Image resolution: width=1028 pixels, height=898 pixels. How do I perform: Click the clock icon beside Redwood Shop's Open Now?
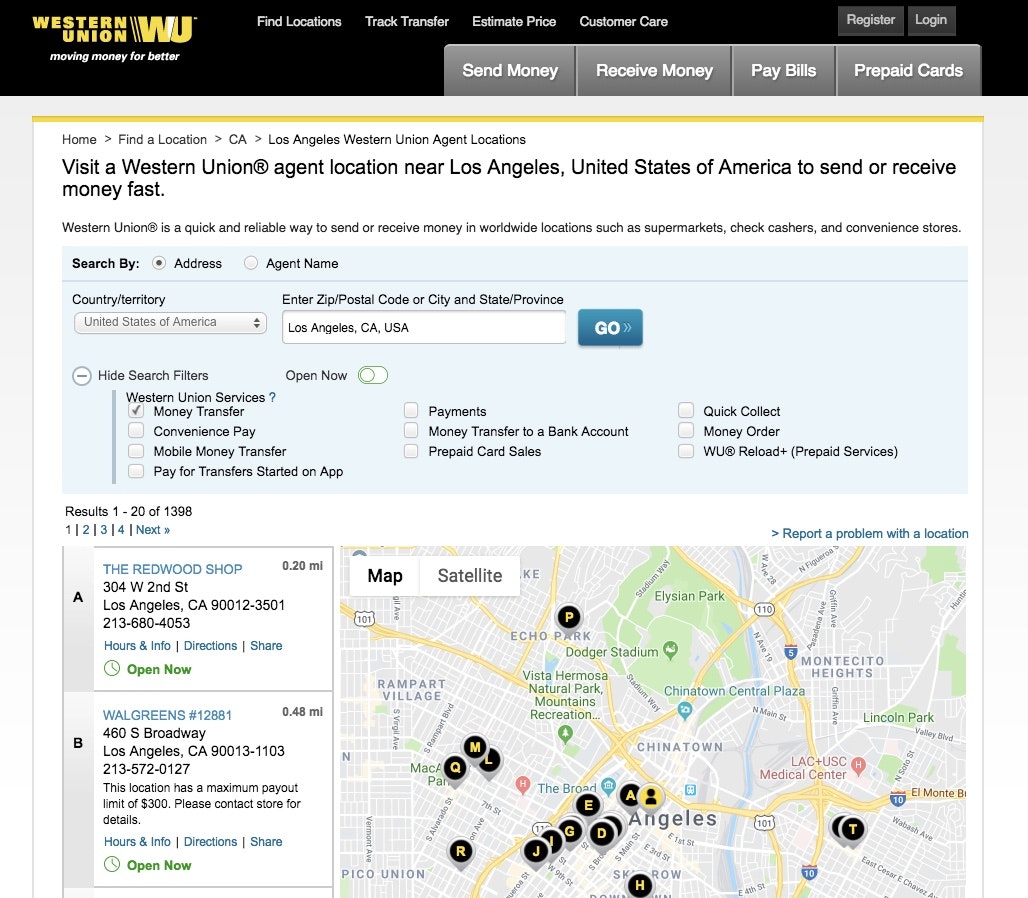click(111, 669)
